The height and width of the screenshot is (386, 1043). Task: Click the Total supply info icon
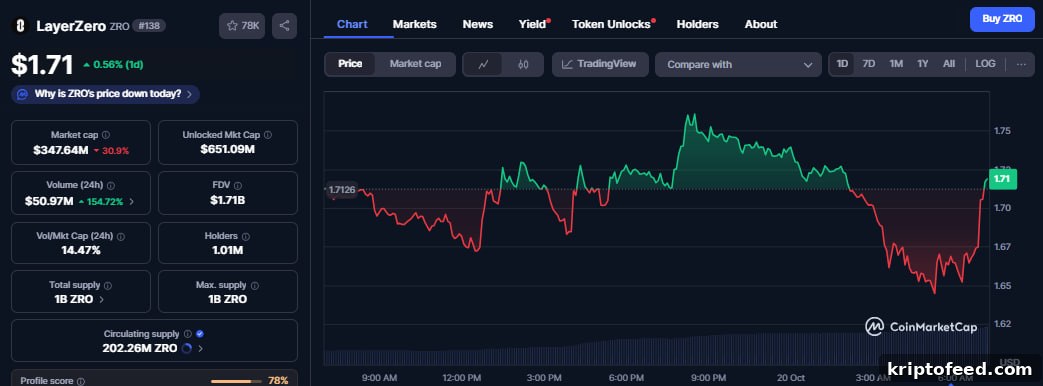[108, 285]
